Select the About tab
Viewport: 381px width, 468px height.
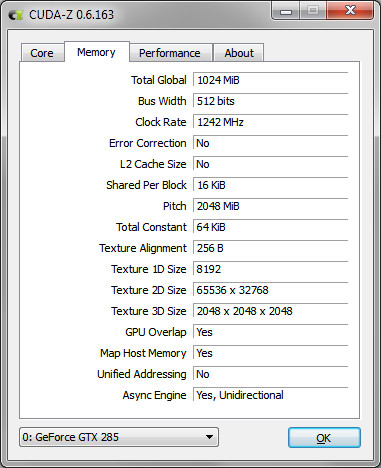point(239,53)
